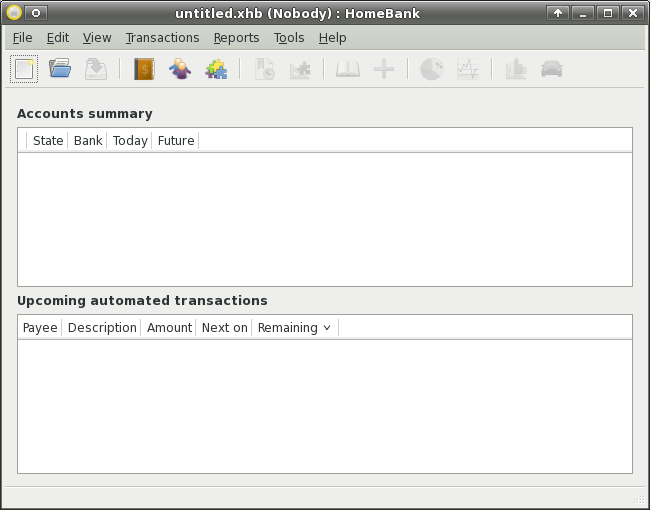Viewport: 650px width, 510px height.
Task: Click the scheduled templates document-clock icon
Action: coord(264,69)
